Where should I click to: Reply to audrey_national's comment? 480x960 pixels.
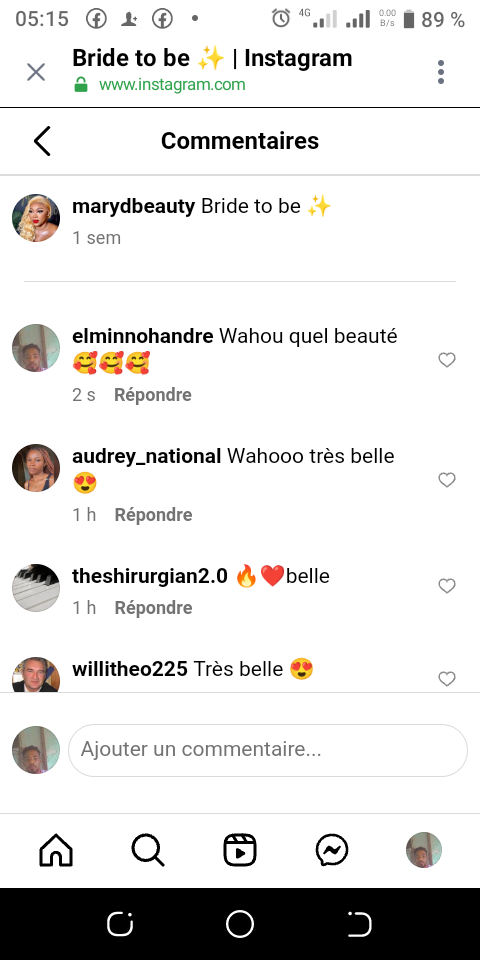tap(153, 515)
